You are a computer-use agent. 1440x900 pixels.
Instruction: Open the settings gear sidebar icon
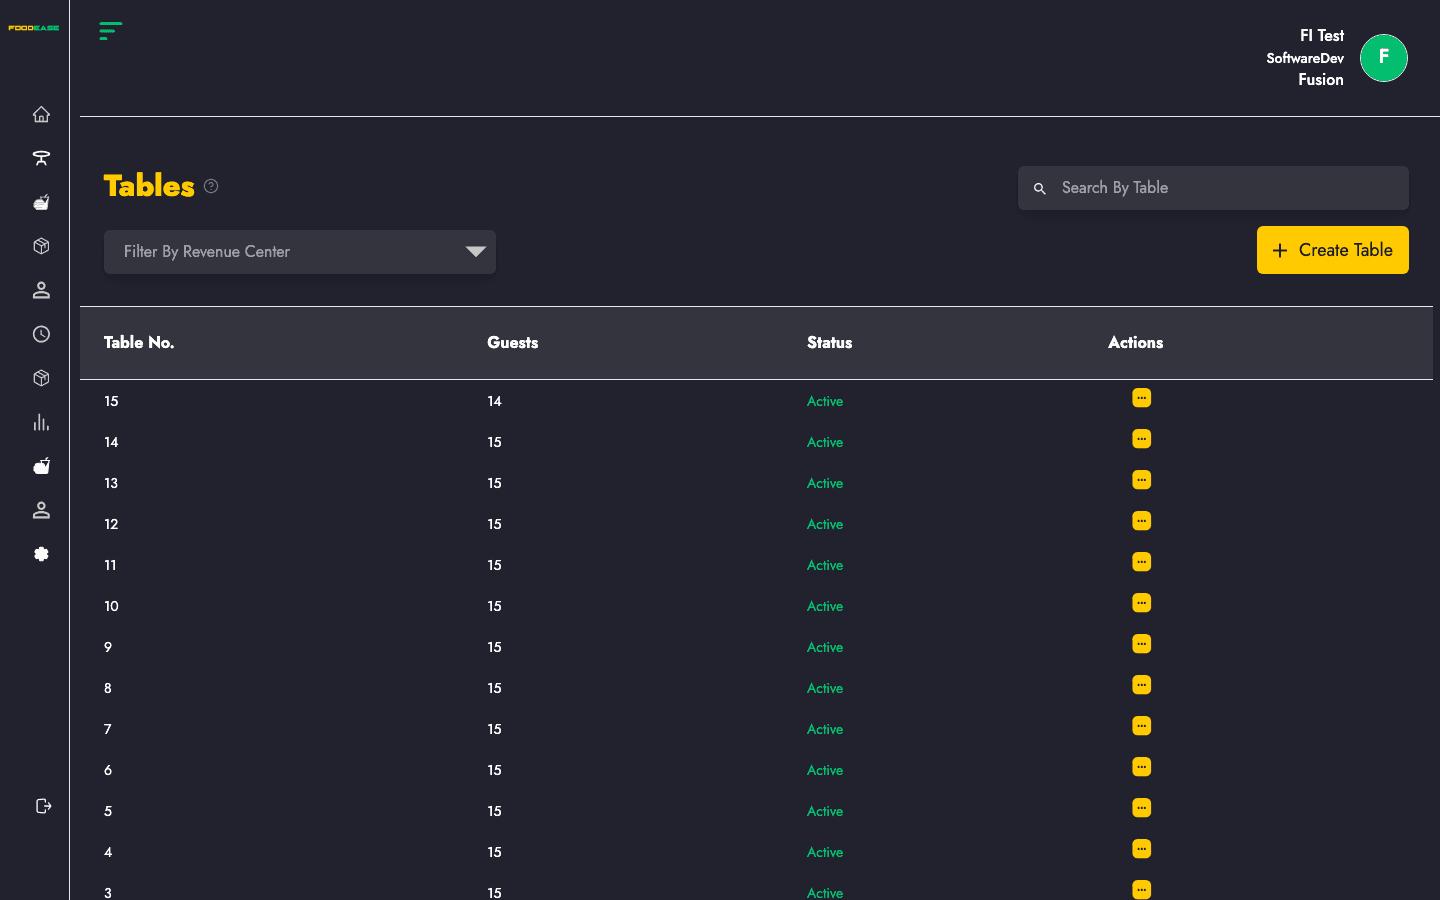tap(41, 554)
